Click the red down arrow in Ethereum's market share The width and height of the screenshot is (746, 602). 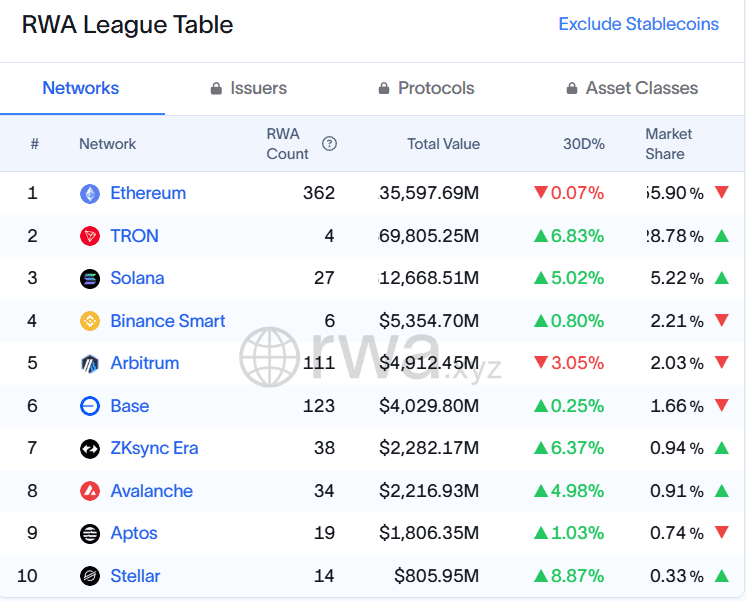point(722,192)
